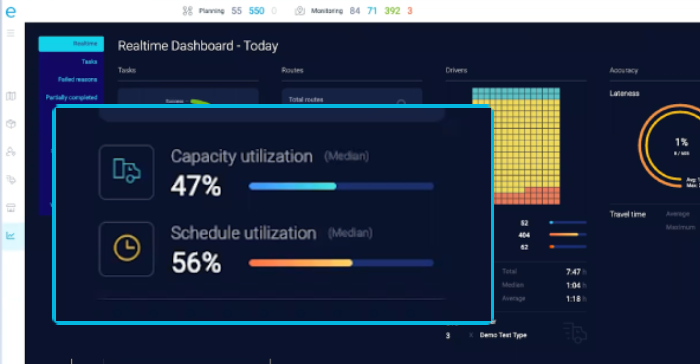Click the driver count 404
Image resolution: width=700 pixels, height=364 pixels.
click(524, 235)
